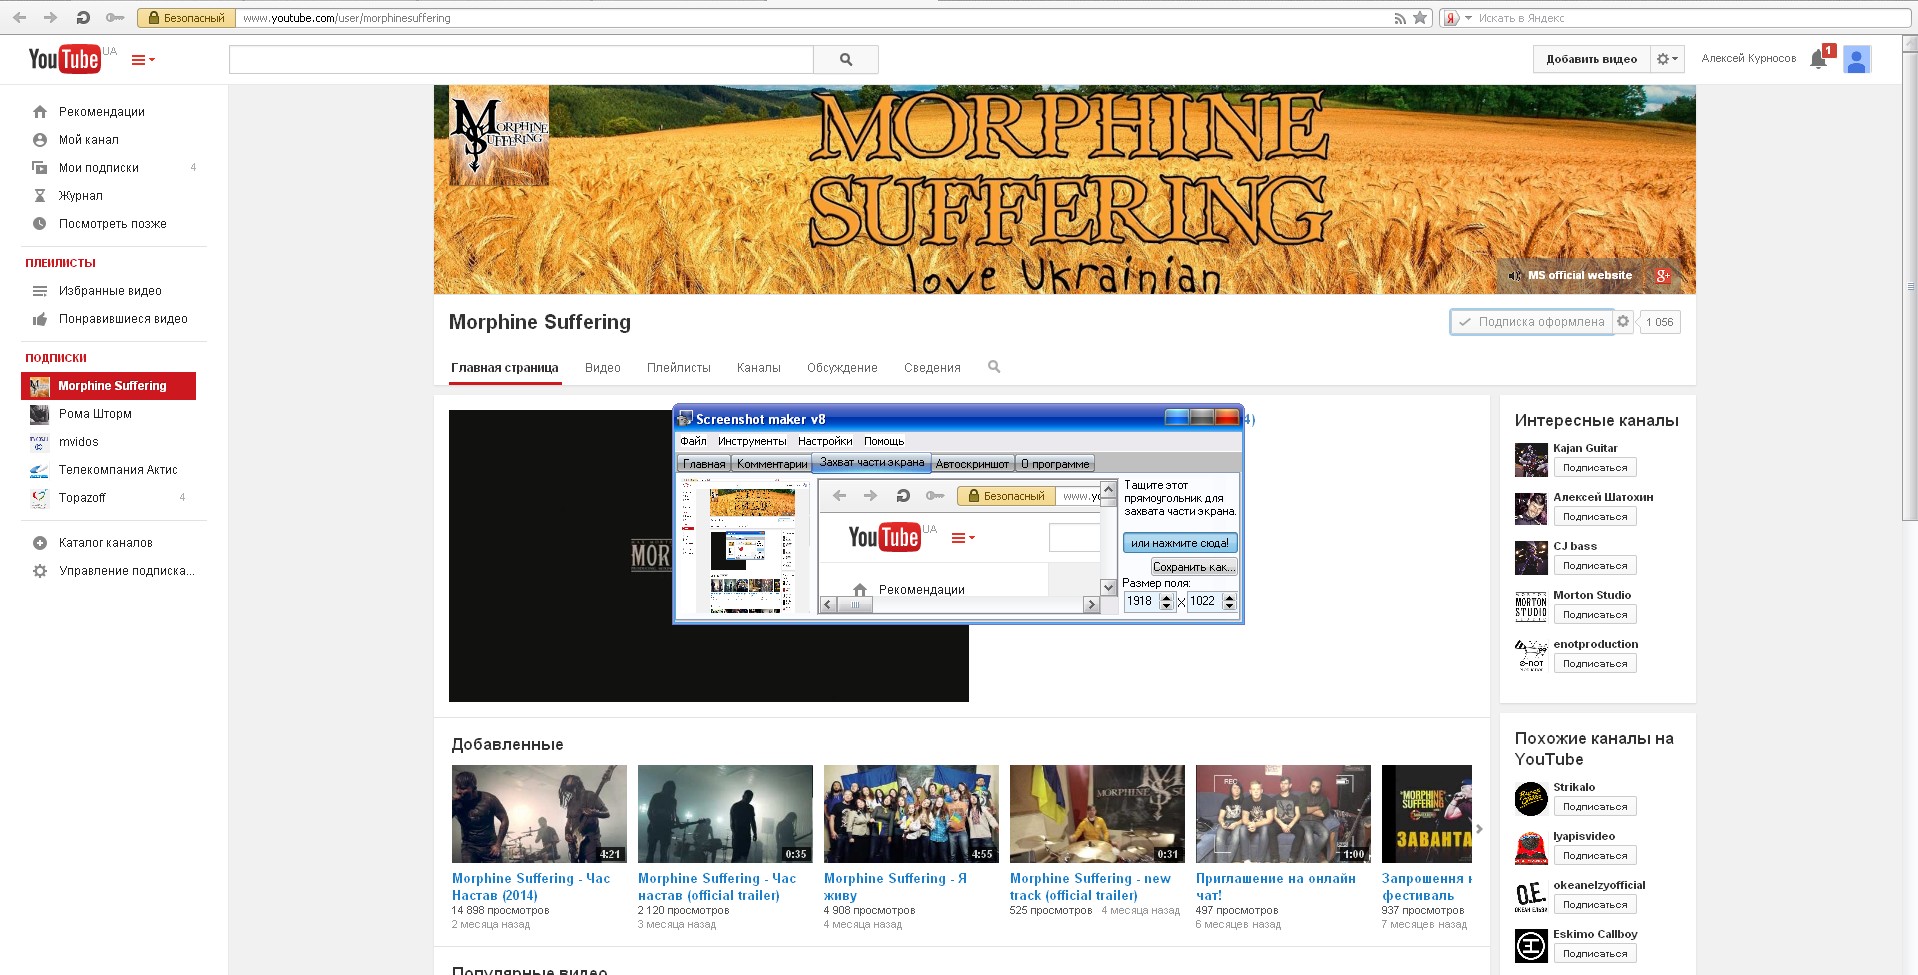Click the или нажмите сюда! button
The width and height of the screenshot is (1918, 975).
1180,543
